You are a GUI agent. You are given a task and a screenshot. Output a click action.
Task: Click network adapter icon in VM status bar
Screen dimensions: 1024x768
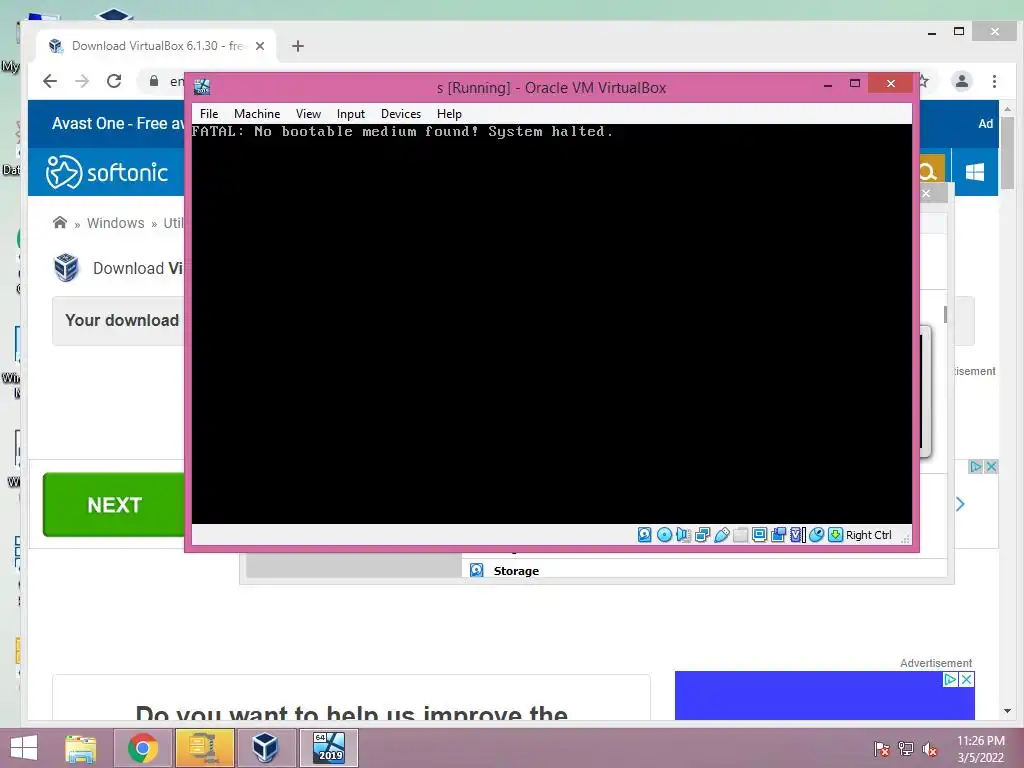[x=703, y=535]
